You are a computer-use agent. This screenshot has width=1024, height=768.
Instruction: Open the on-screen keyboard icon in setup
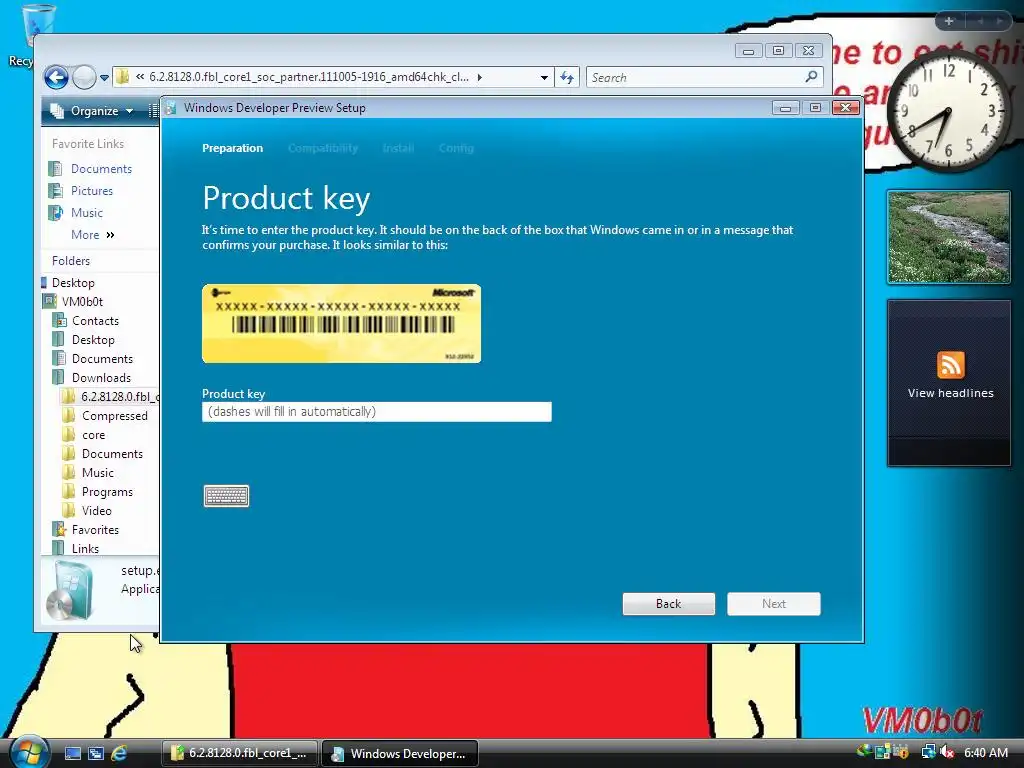pyautogui.click(x=226, y=496)
